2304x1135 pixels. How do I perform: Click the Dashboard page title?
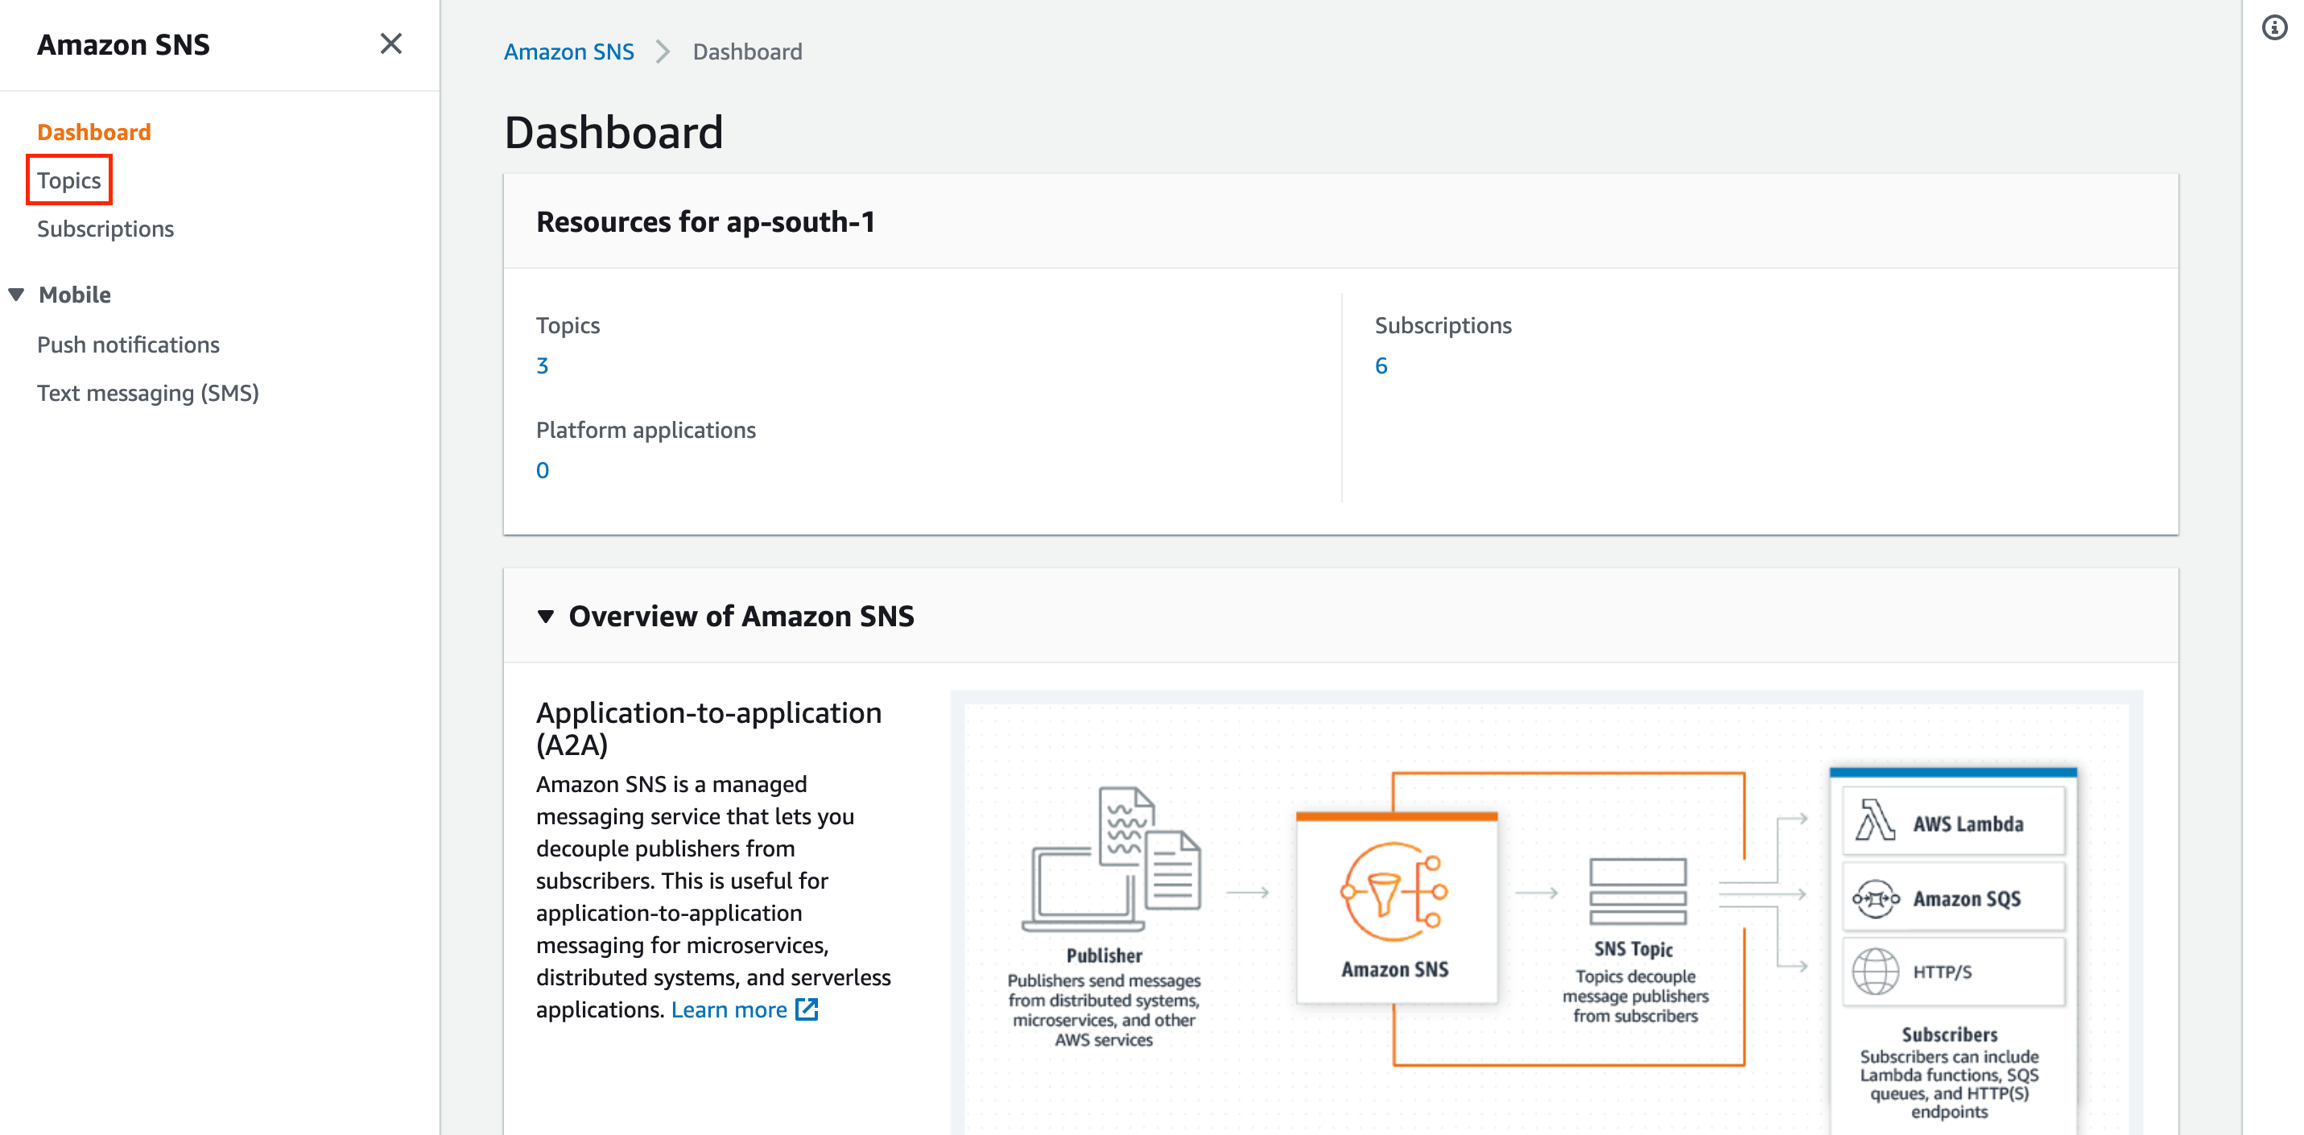pos(614,133)
